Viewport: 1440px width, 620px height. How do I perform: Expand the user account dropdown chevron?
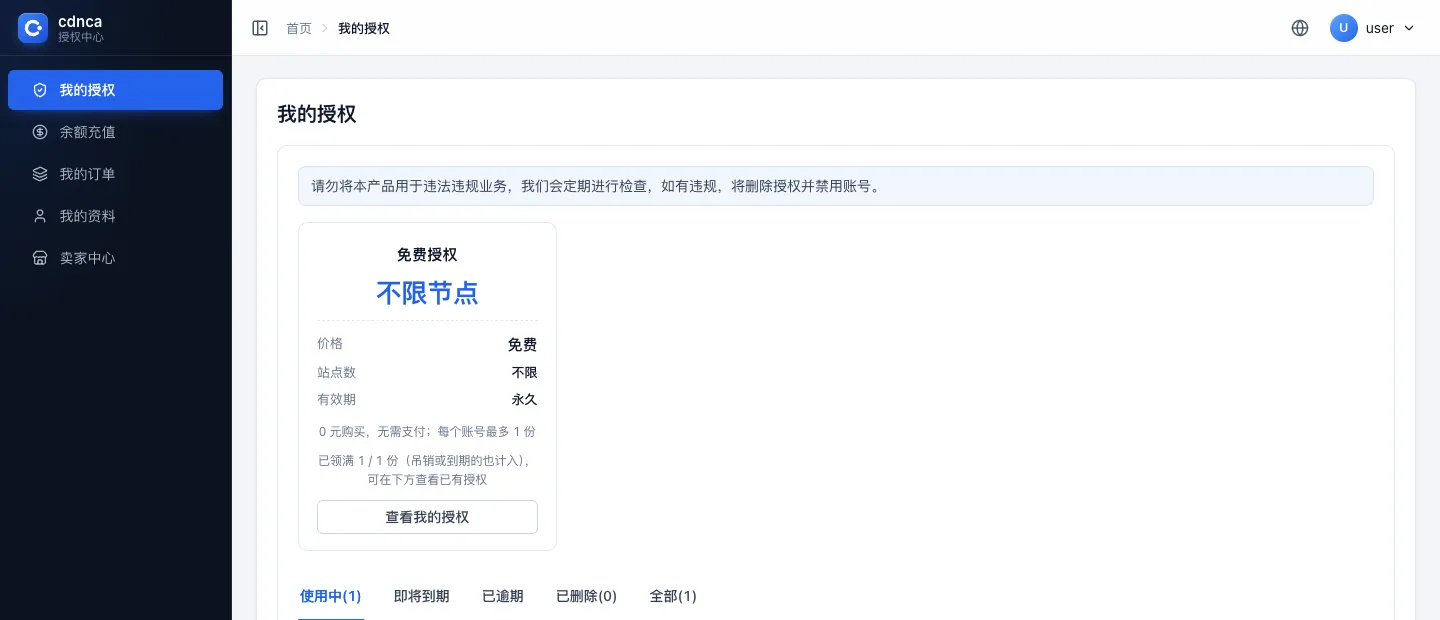click(1409, 28)
